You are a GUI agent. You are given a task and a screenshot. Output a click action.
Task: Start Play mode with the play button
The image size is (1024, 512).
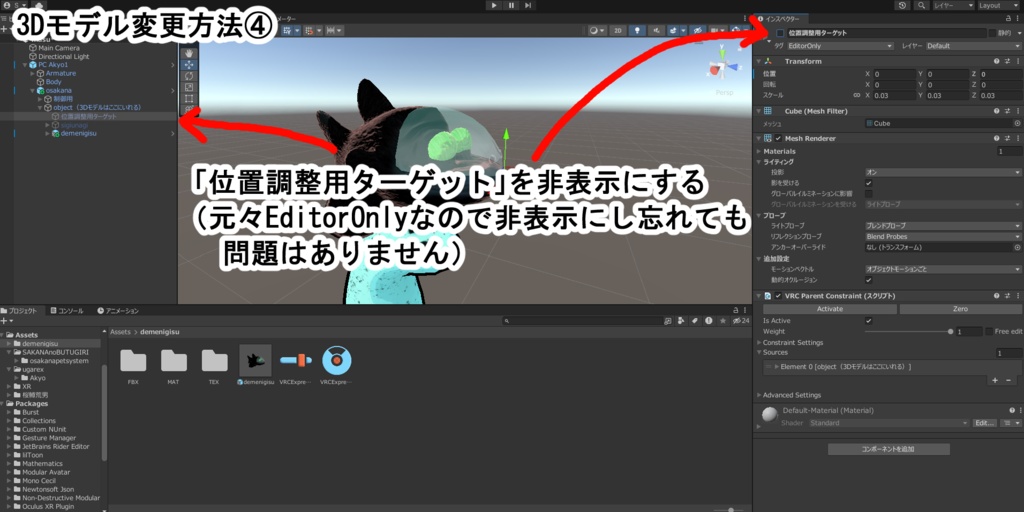tap(494, 5)
